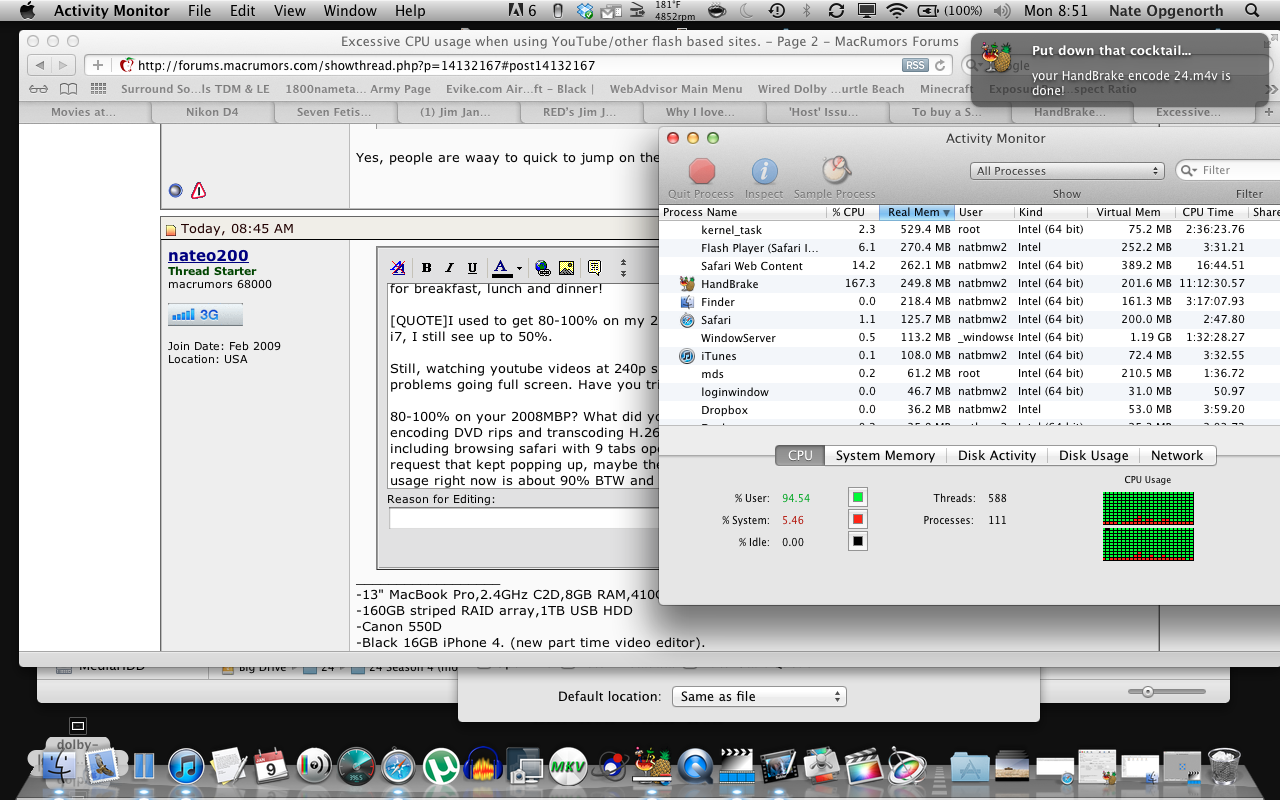This screenshot has width=1280, height=800.
Task: Apply the text color A button
Action: 501,268
